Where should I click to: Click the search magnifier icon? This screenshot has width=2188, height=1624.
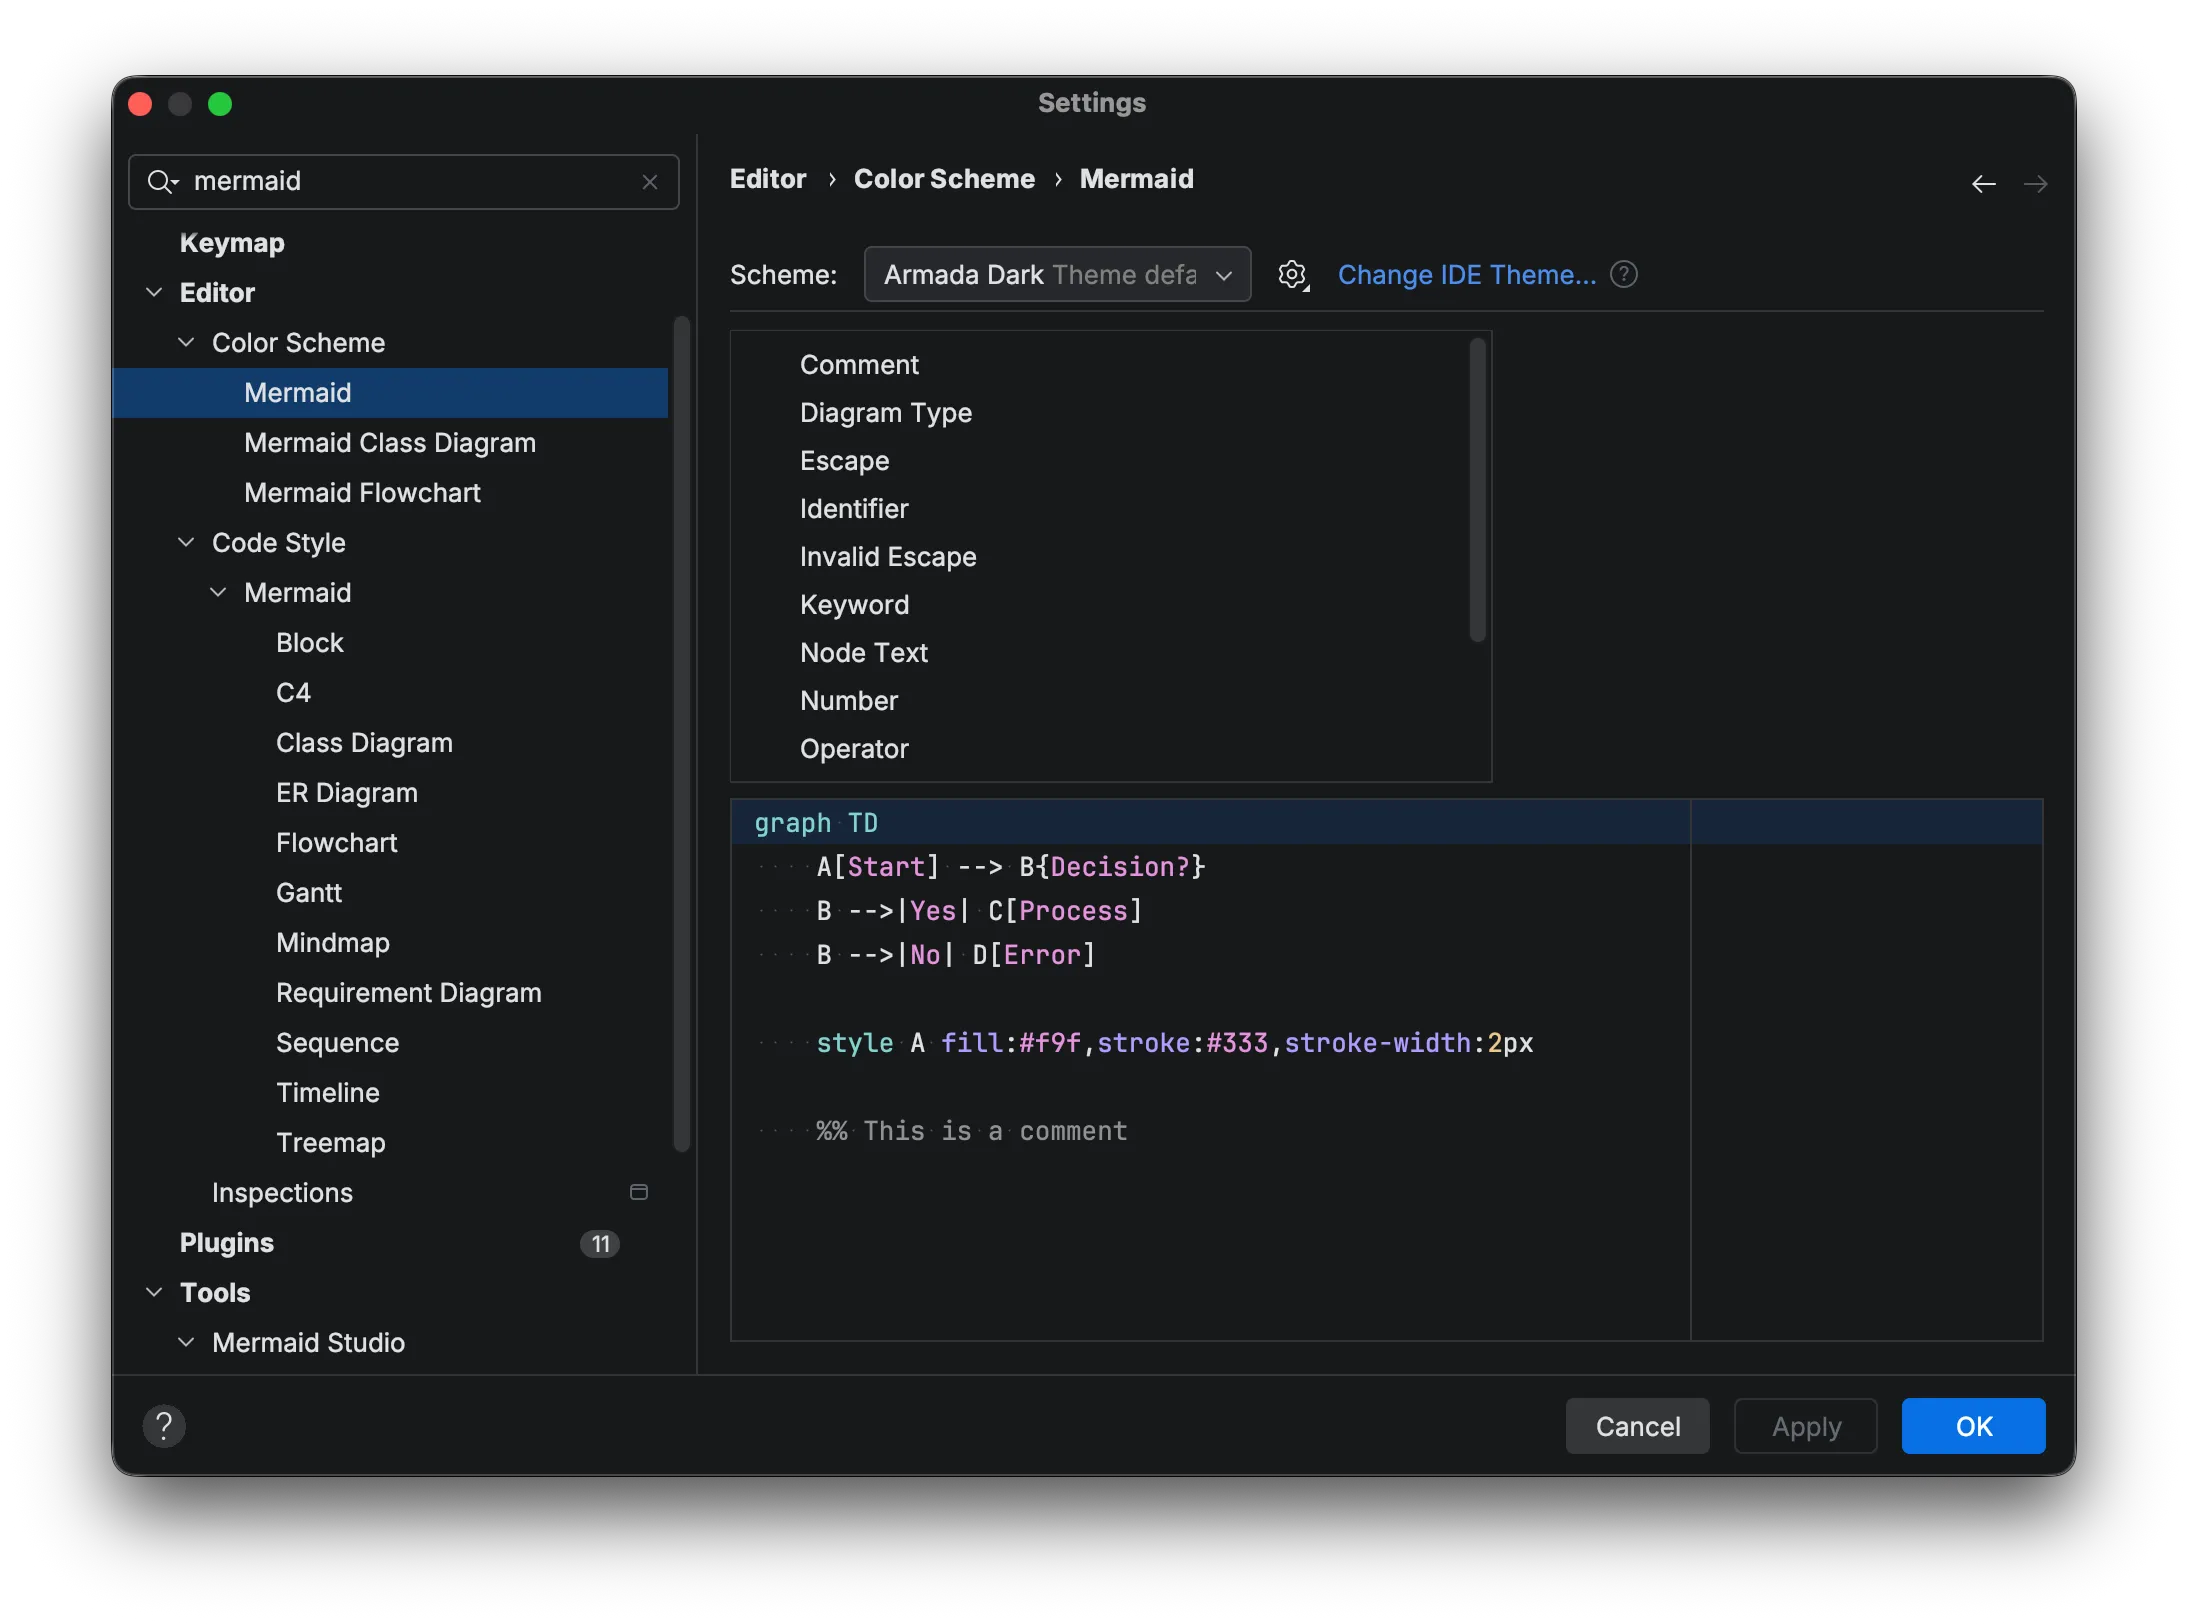[x=163, y=181]
